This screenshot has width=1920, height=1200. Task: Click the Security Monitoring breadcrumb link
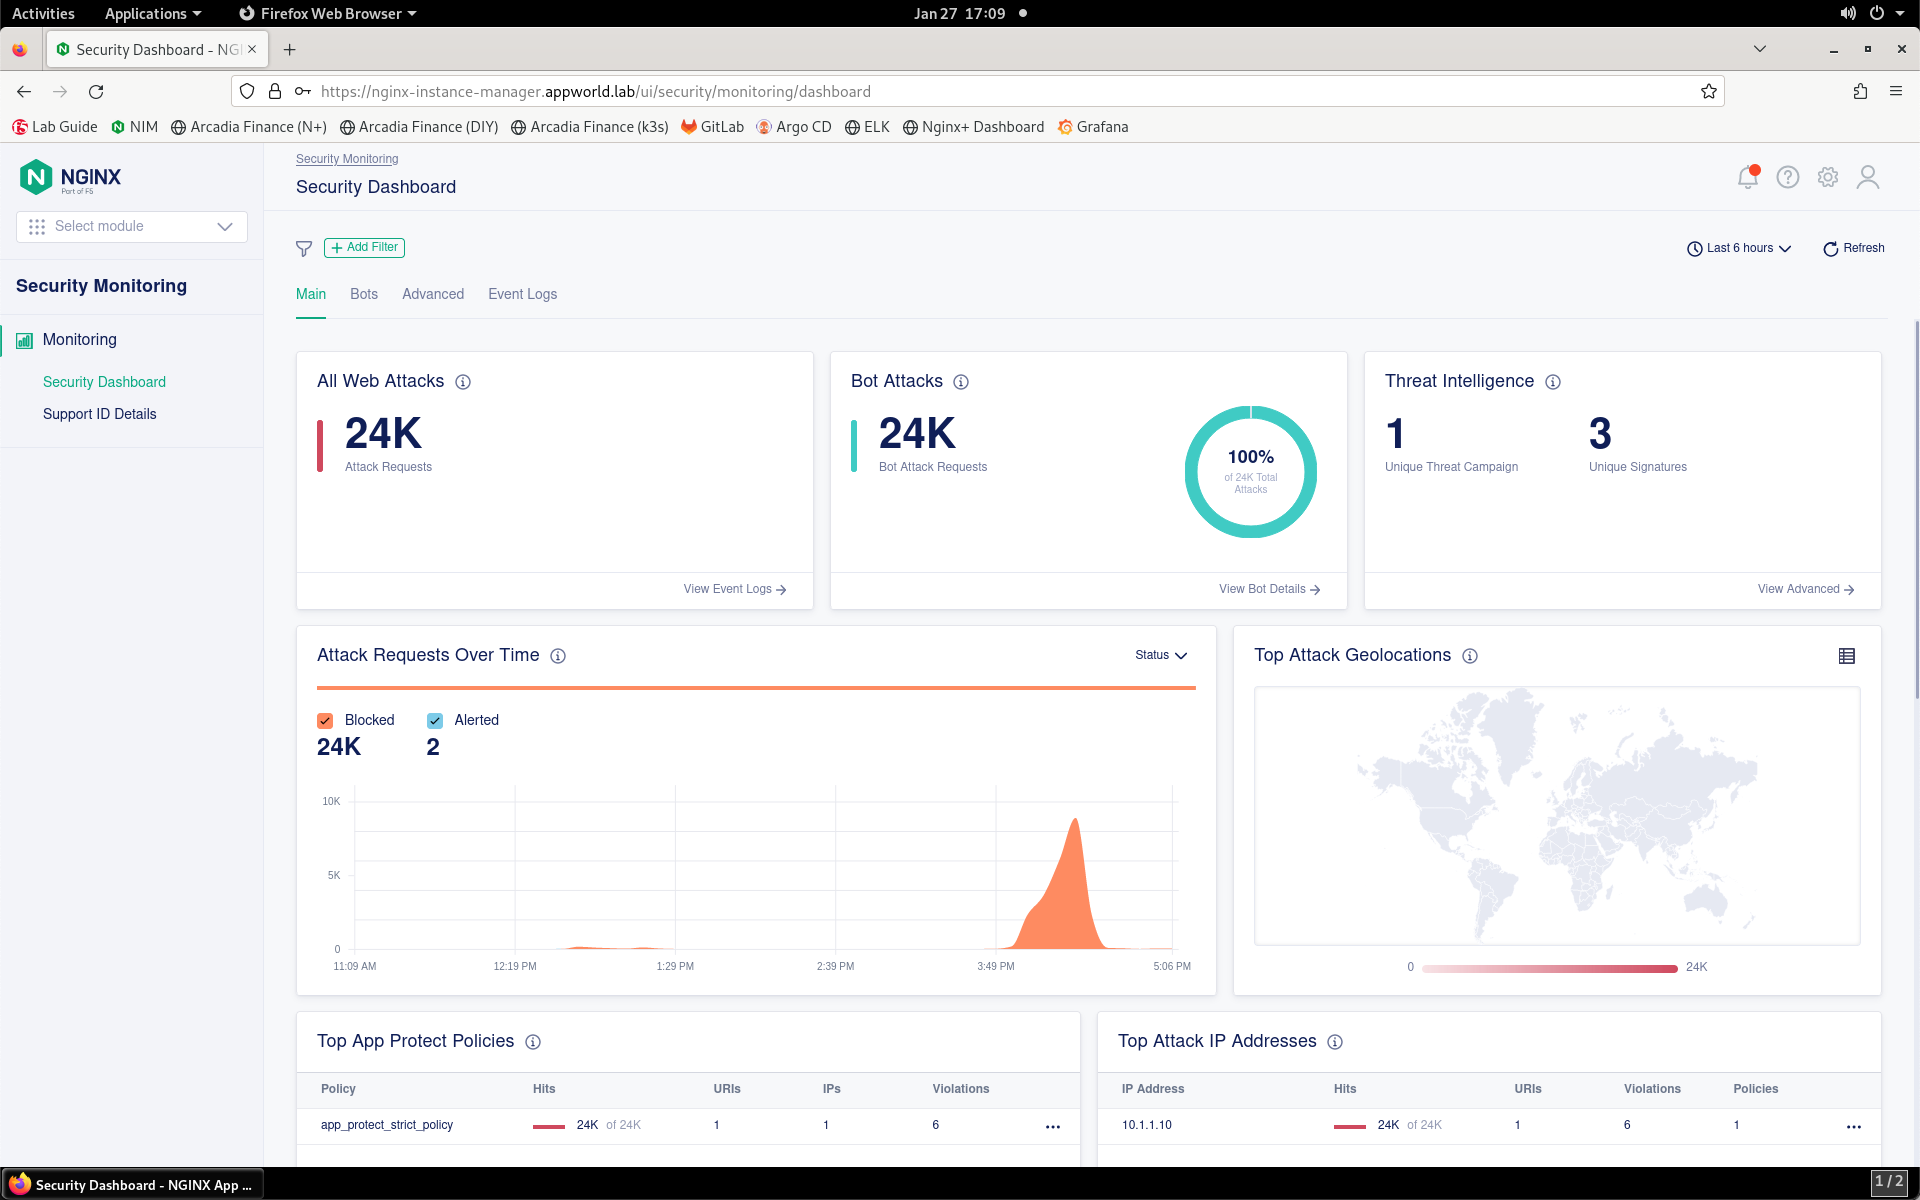coord(347,160)
